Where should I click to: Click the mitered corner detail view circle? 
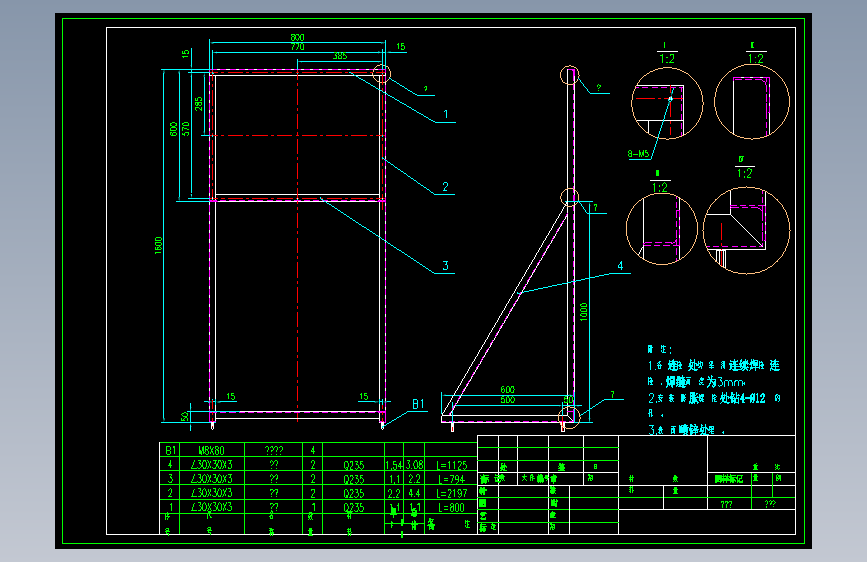(746, 230)
